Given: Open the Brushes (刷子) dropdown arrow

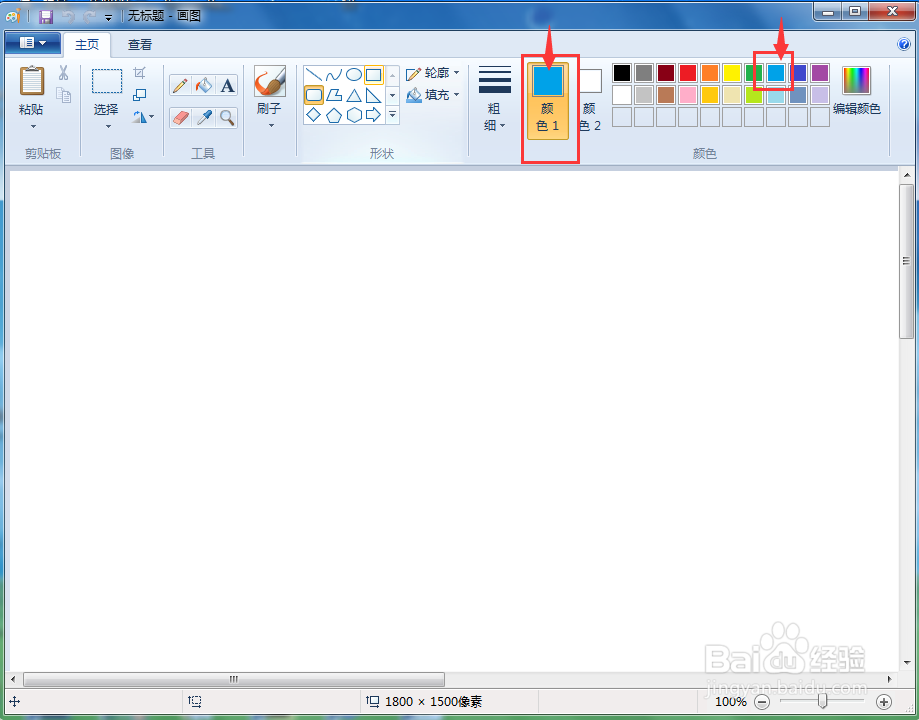Looking at the screenshot, I should click(x=271, y=125).
